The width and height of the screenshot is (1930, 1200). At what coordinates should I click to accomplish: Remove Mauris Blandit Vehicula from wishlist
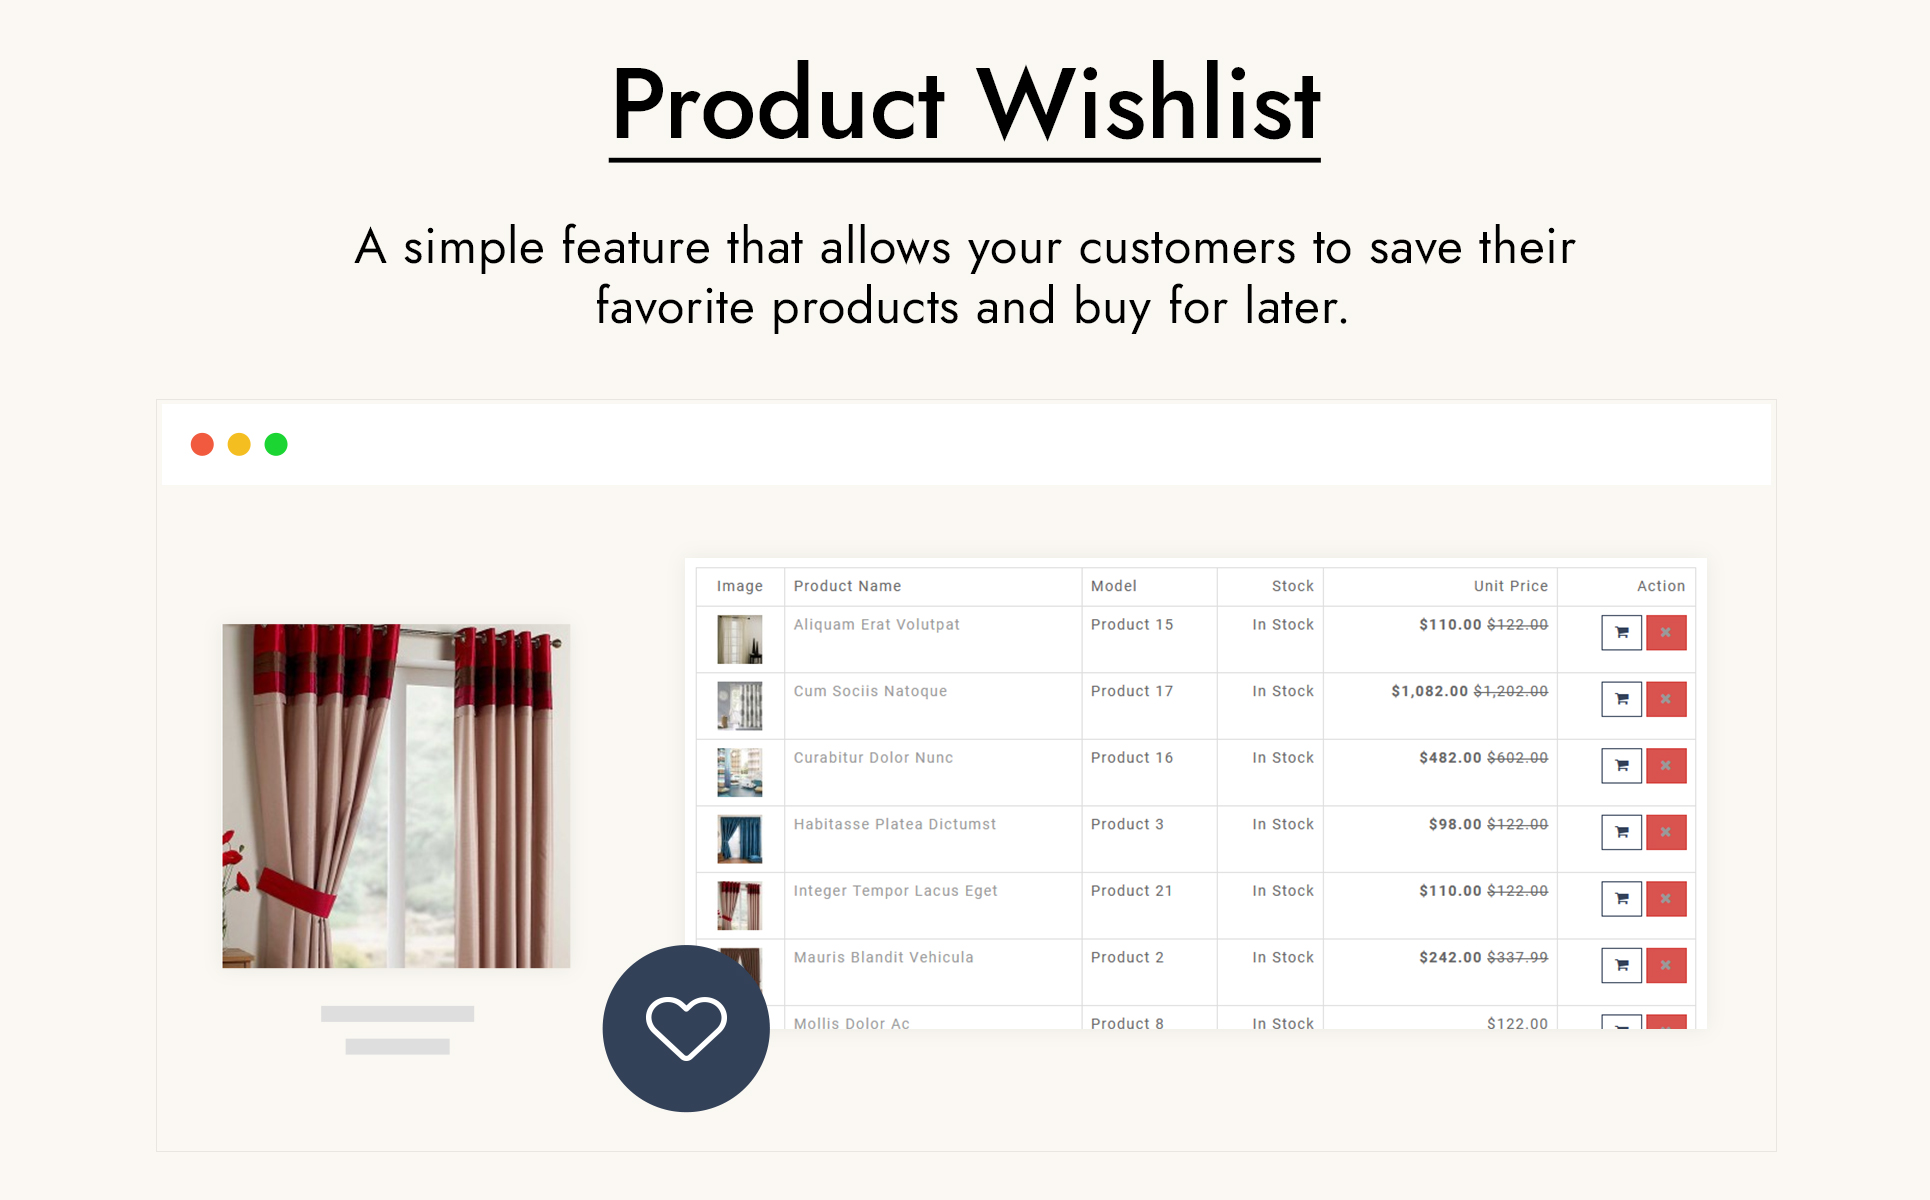pos(1666,965)
